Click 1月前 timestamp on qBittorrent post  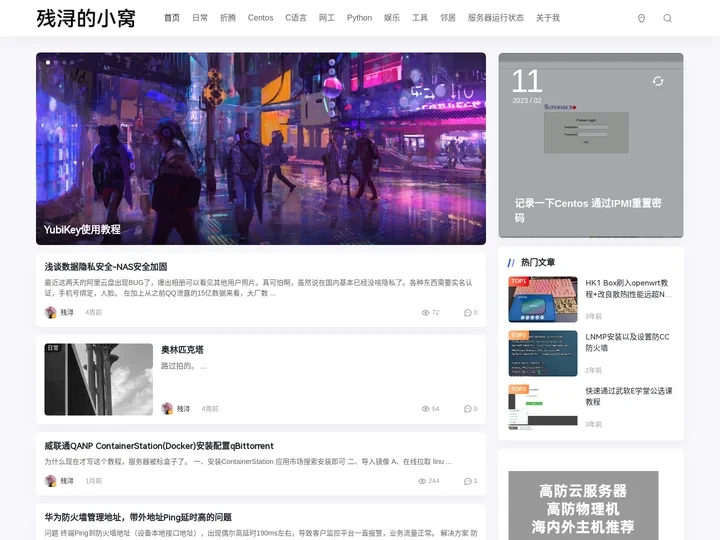pos(94,481)
